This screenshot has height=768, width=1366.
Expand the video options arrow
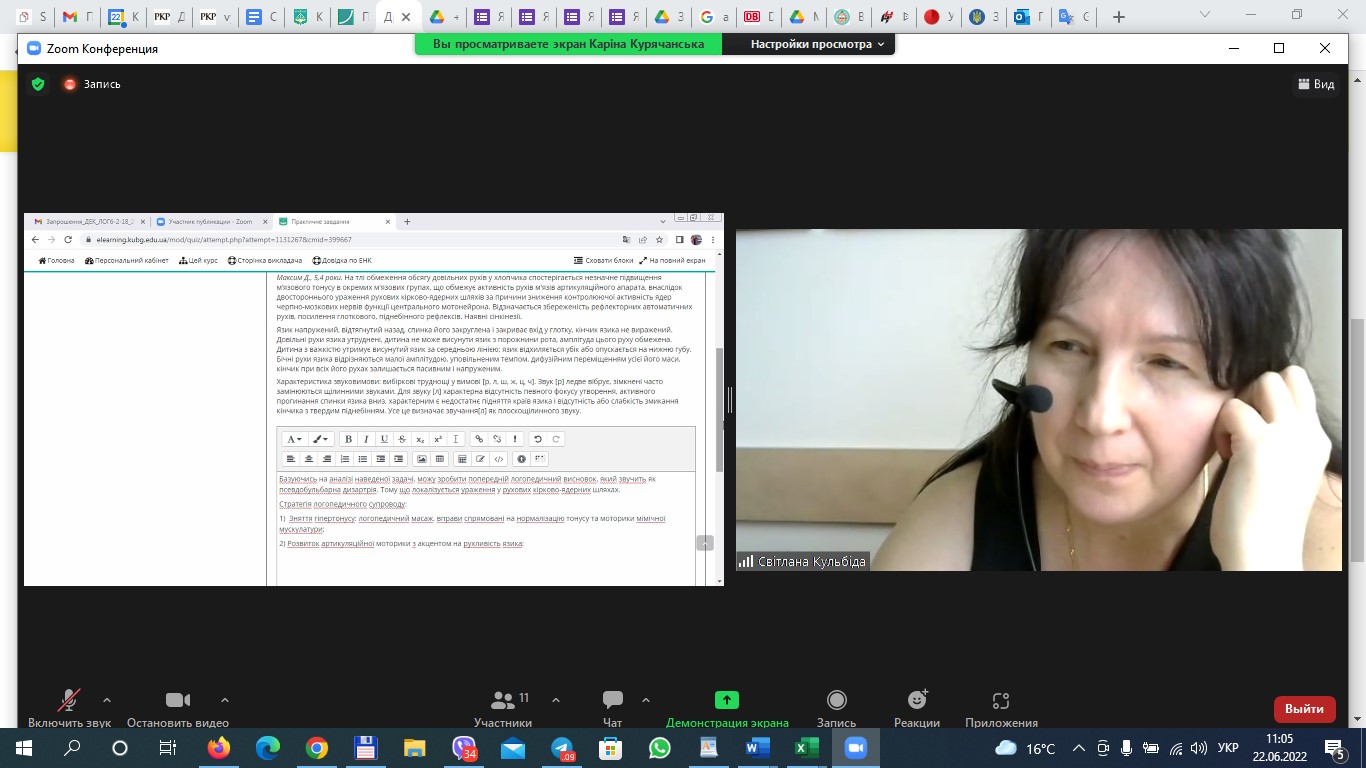(x=225, y=700)
